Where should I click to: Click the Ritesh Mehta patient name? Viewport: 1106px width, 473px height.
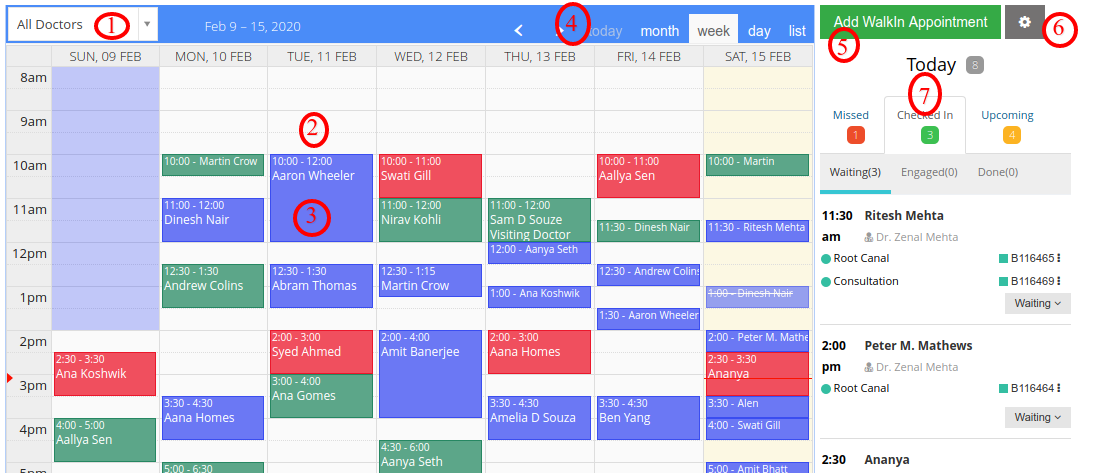point(904,216)
